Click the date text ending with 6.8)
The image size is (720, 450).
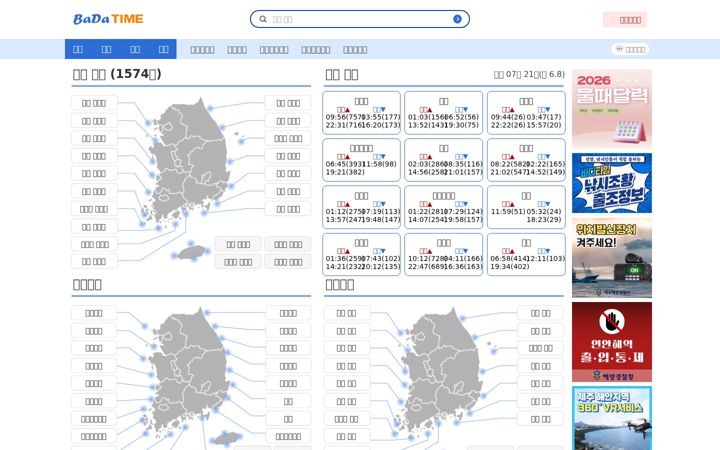(x=529, y=74)
